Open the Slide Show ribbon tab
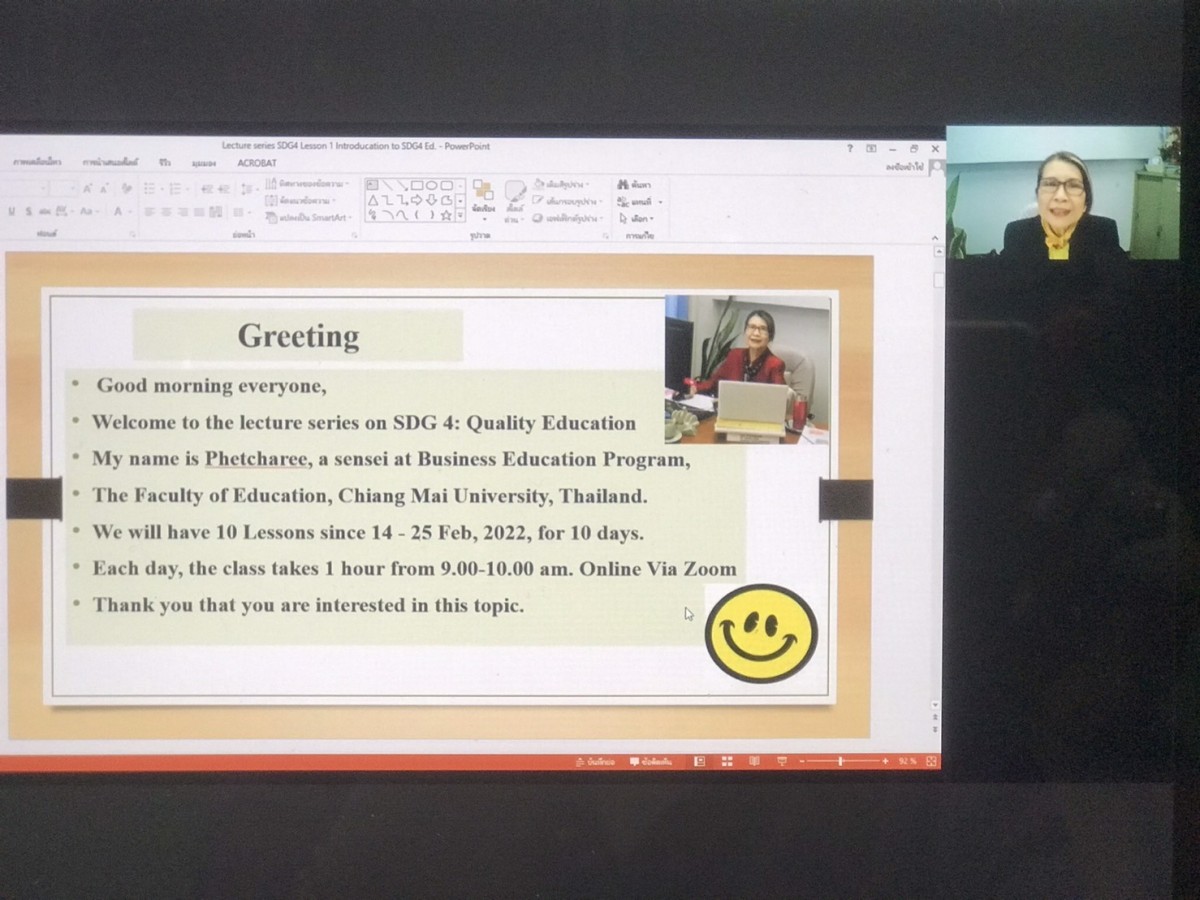1200x900 pixels. [x=110, y=161]
